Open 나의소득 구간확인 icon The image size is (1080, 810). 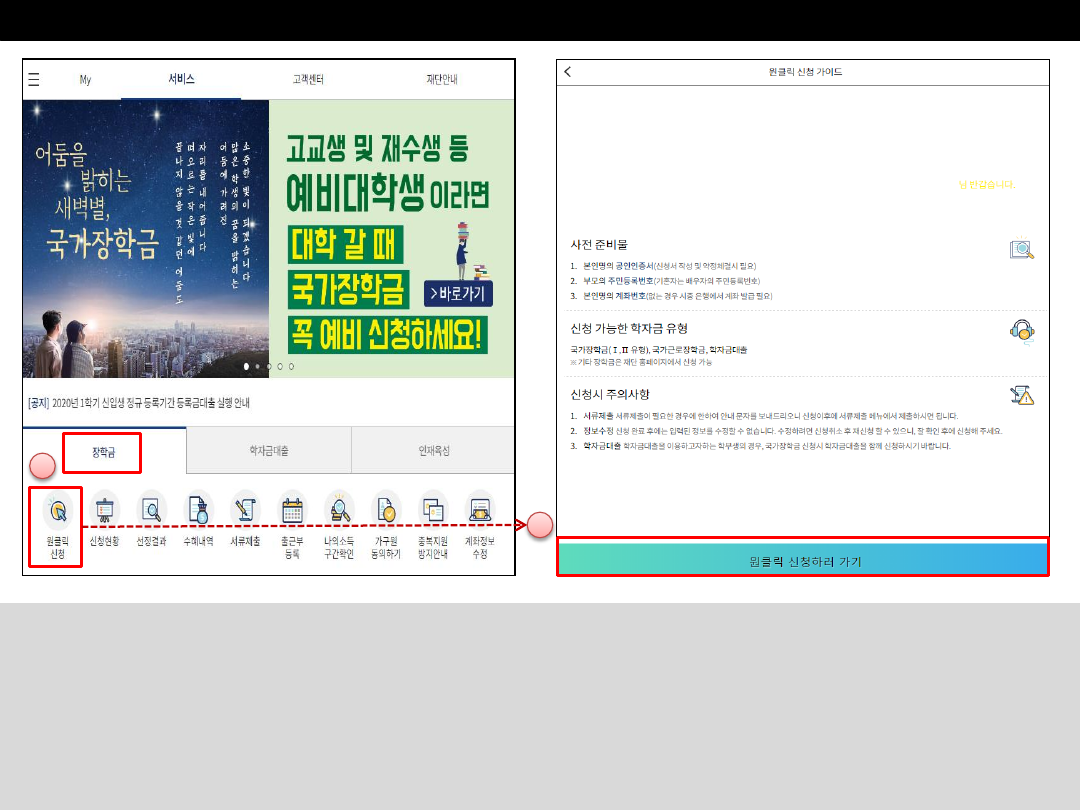(339, 510)
